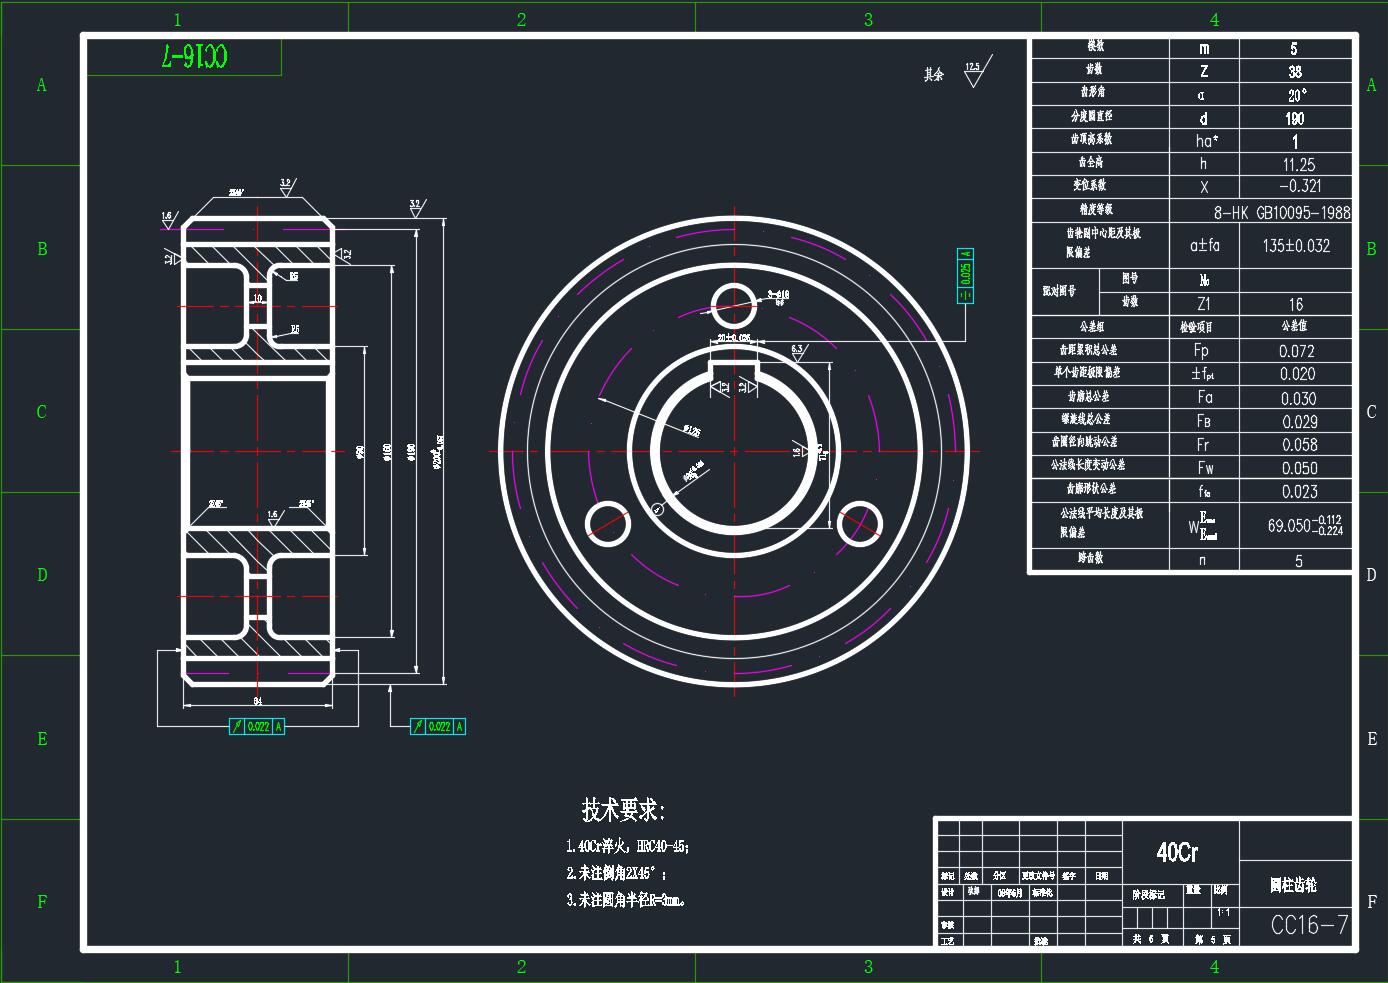Select the bottom-left bolt hole circle
The image size is (1388, 983).
(608, 524)
